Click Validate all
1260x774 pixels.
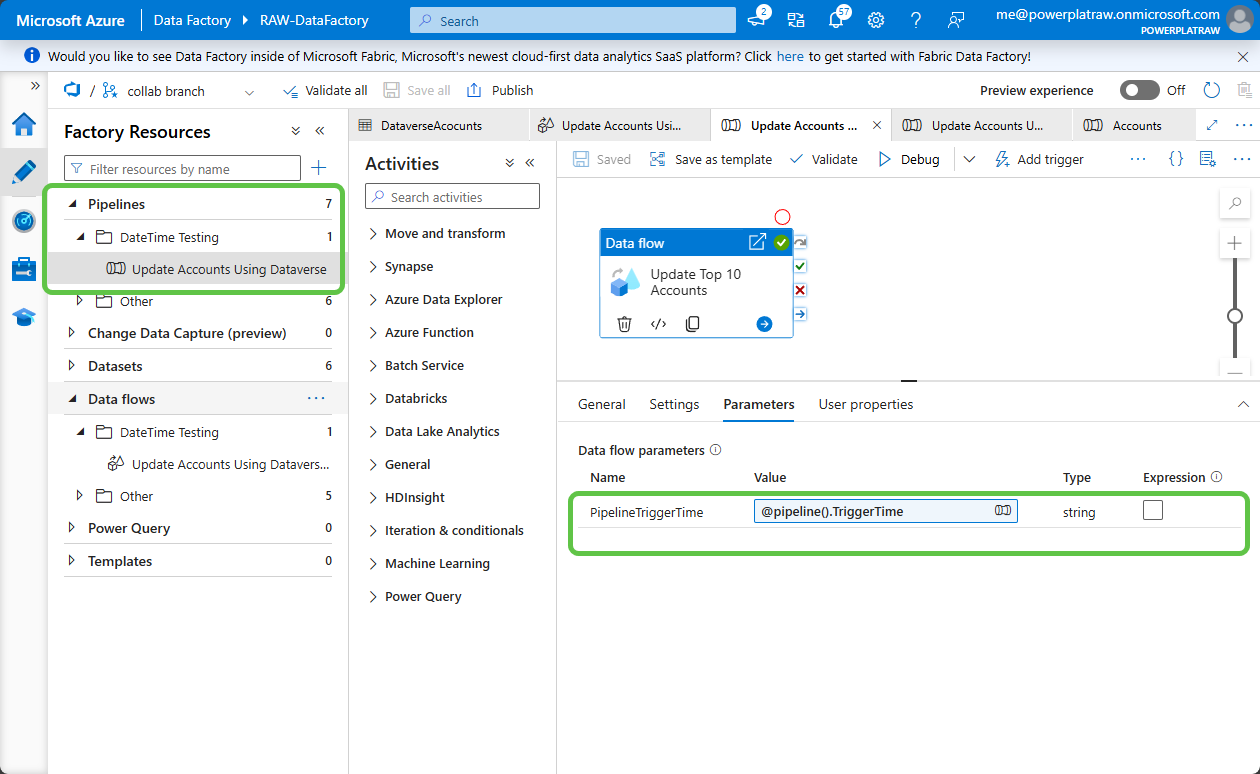coord(325,90)
